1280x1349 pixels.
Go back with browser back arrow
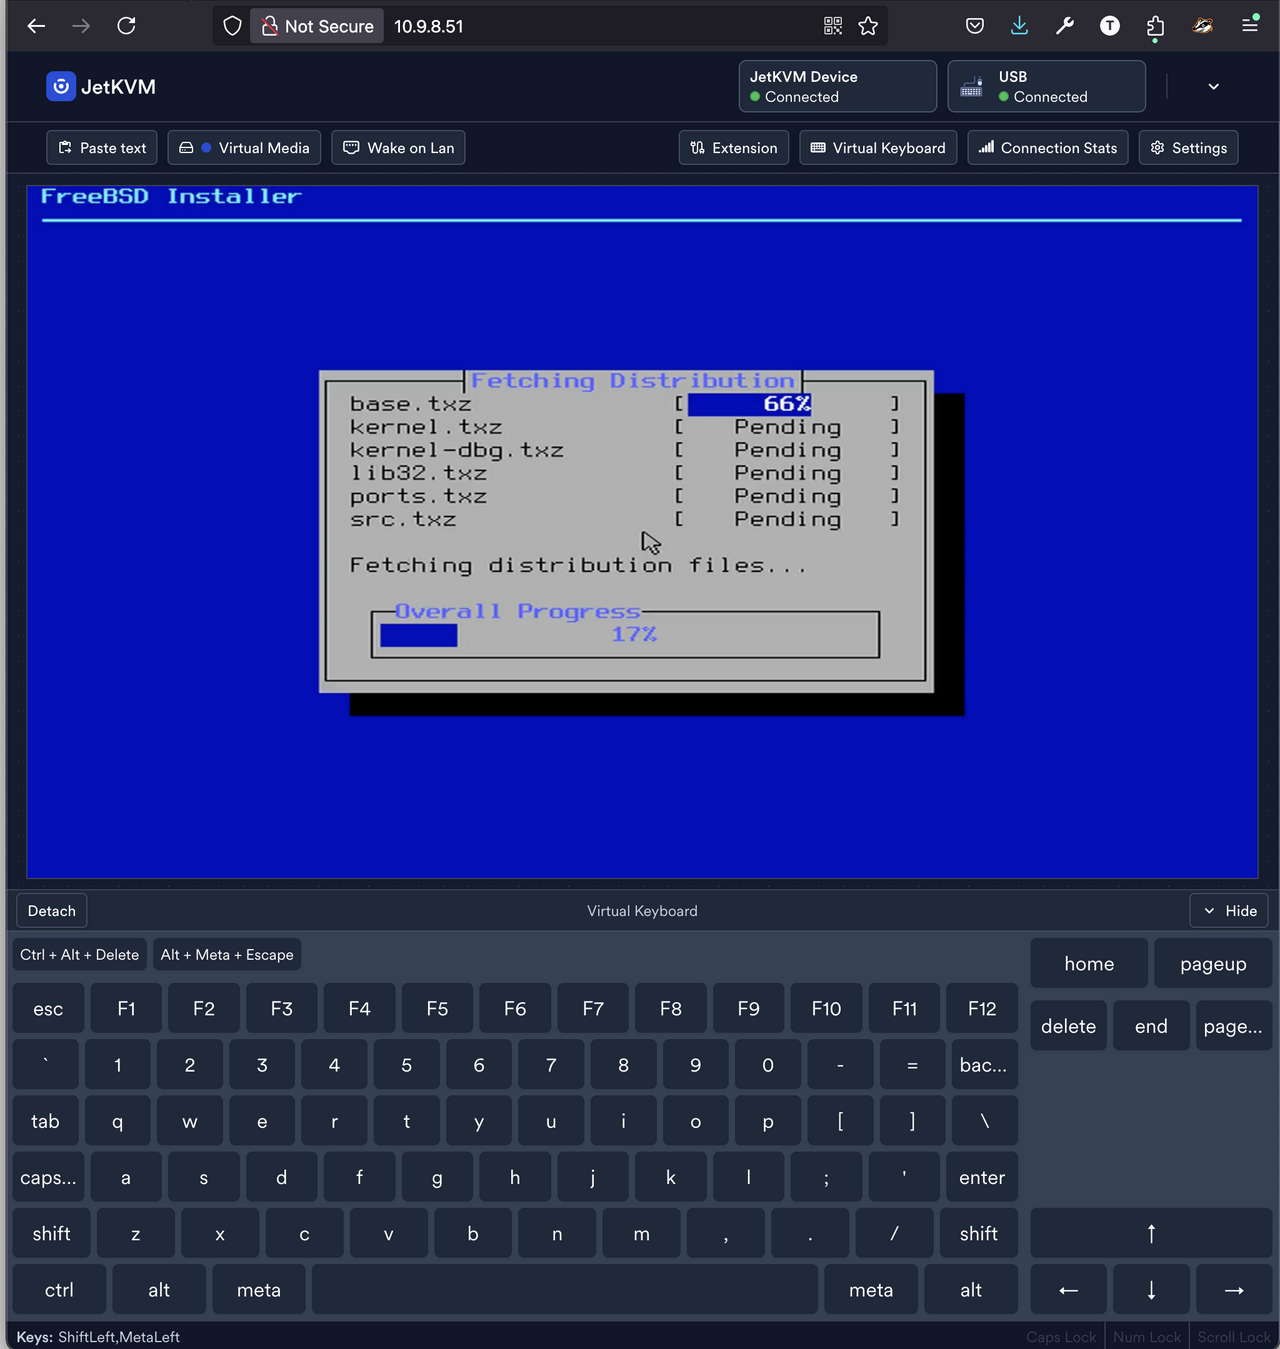pyautogui.click(x=36, y=26)
